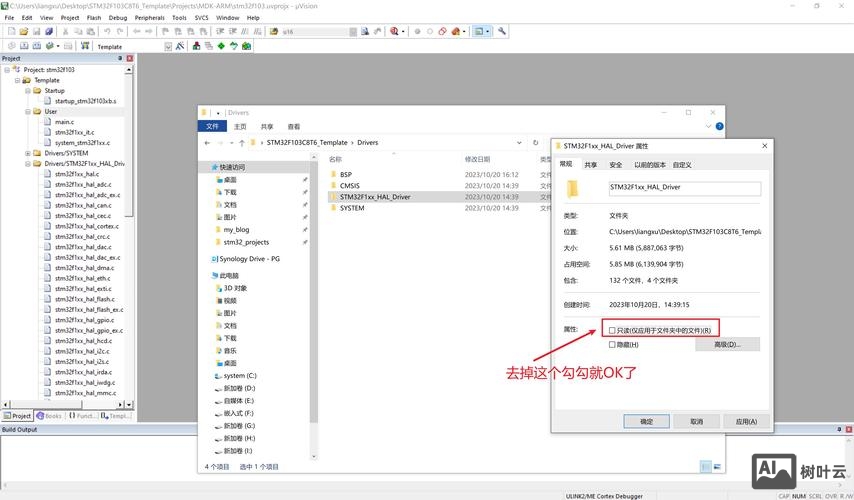Click the Undo toolbar icon

coord(107,32)
